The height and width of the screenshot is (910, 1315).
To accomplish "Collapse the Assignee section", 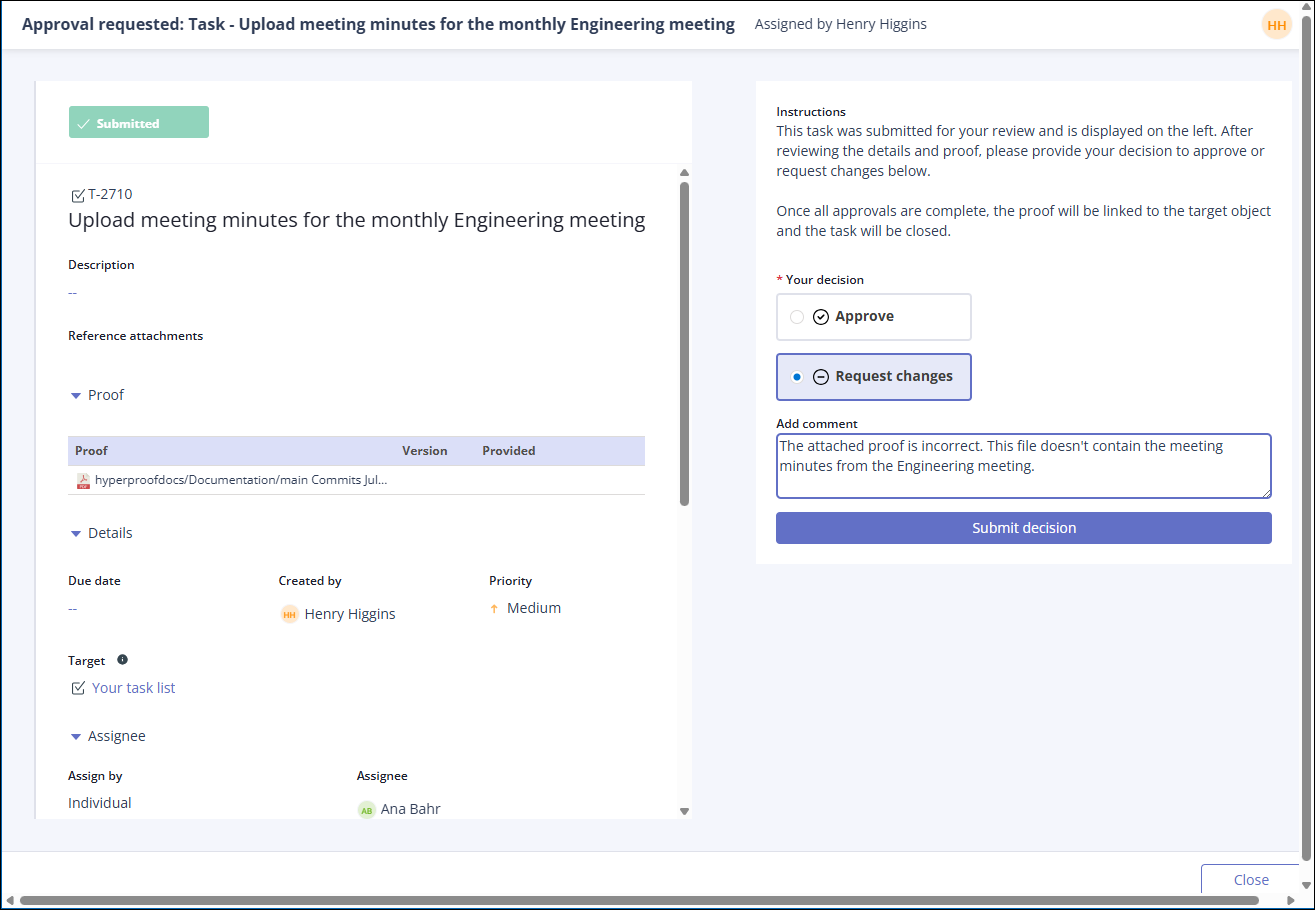I will point(76,737).
